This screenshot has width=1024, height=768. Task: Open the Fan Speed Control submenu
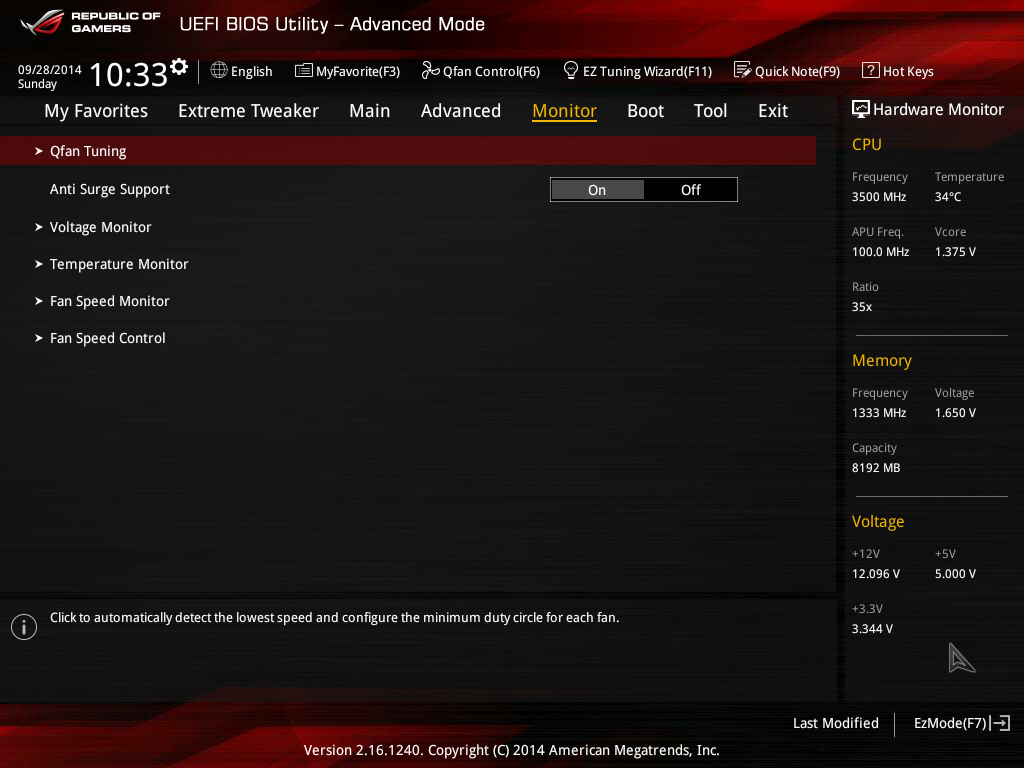[x=100, y=338]
